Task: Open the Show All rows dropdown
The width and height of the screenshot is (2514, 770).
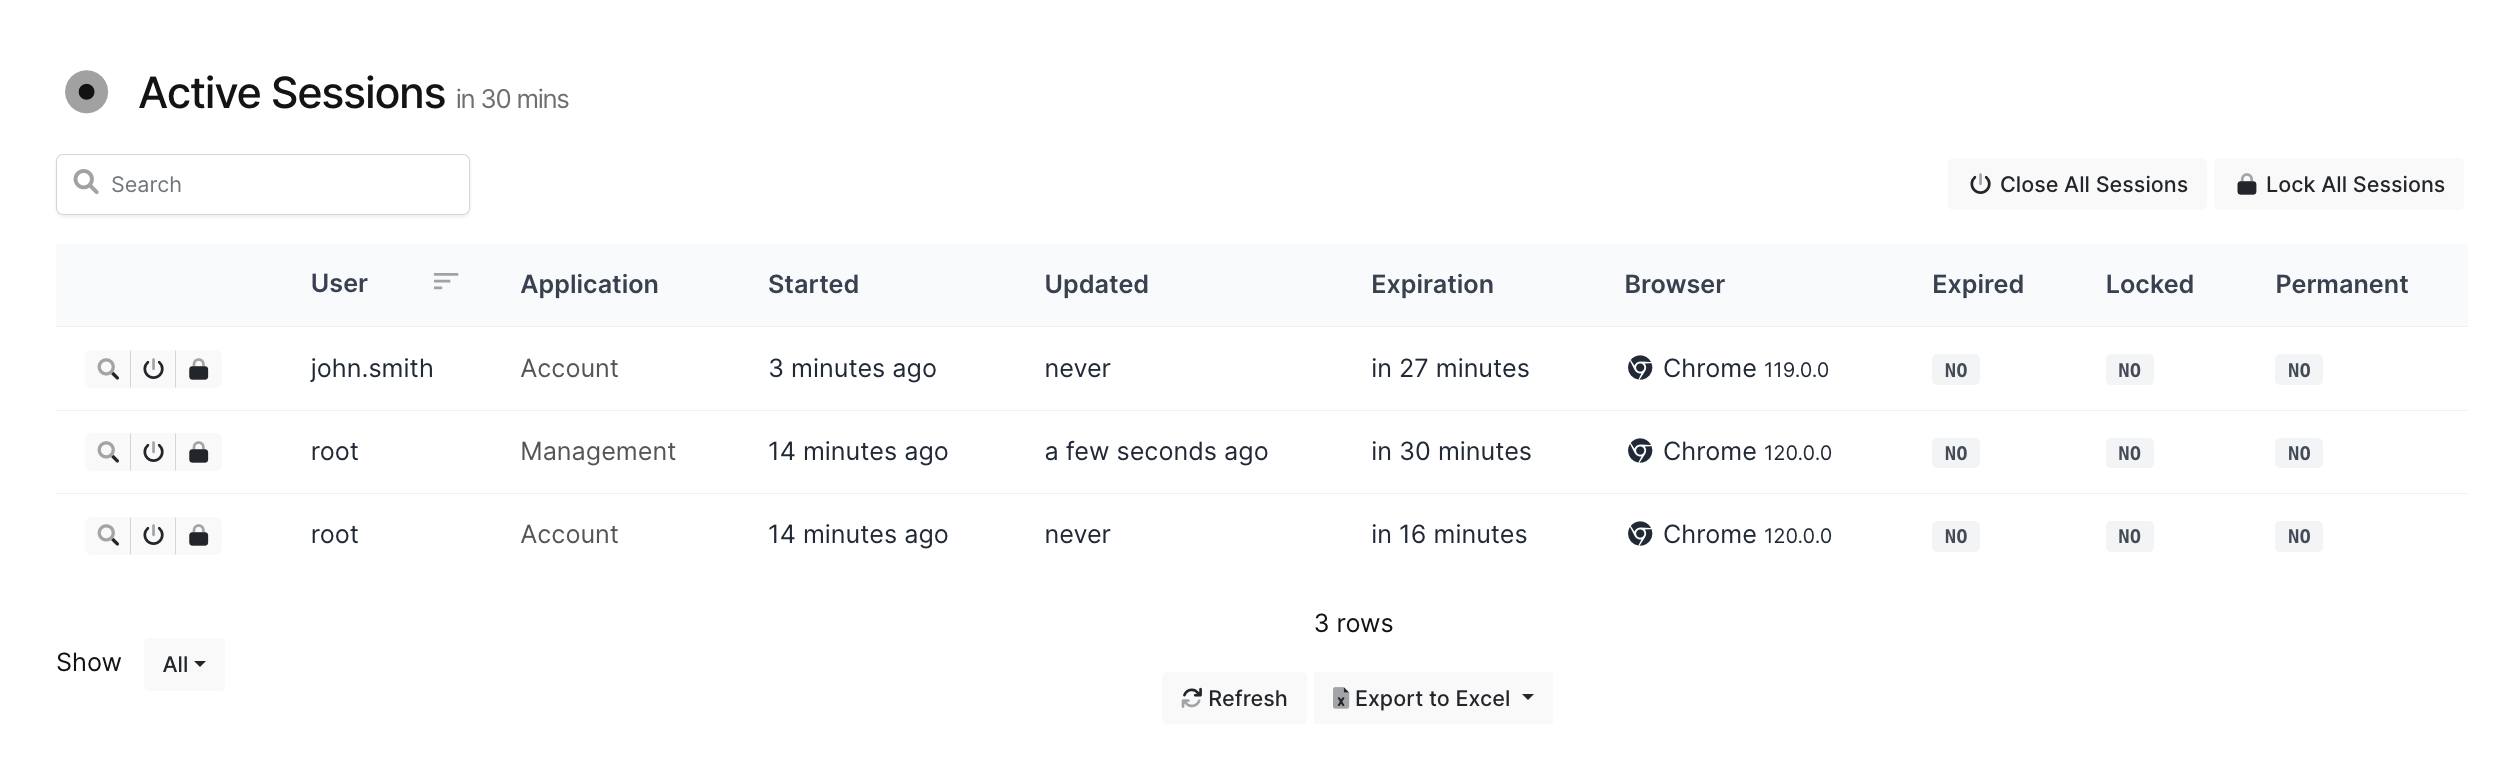Action: (x=184, y=664)
